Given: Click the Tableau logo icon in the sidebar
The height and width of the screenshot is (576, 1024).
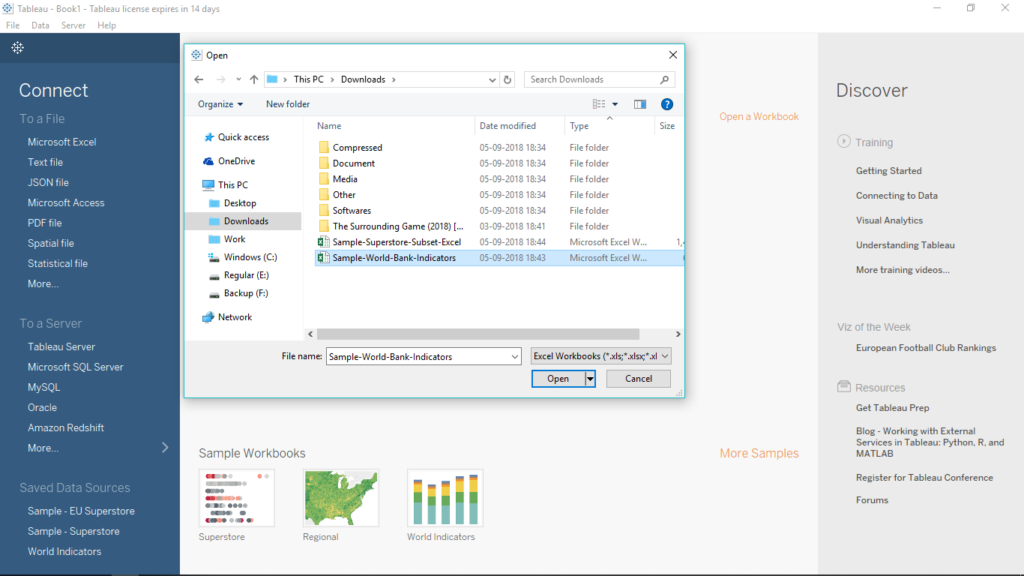Looking at the screenshot, I should click(18, 48).
